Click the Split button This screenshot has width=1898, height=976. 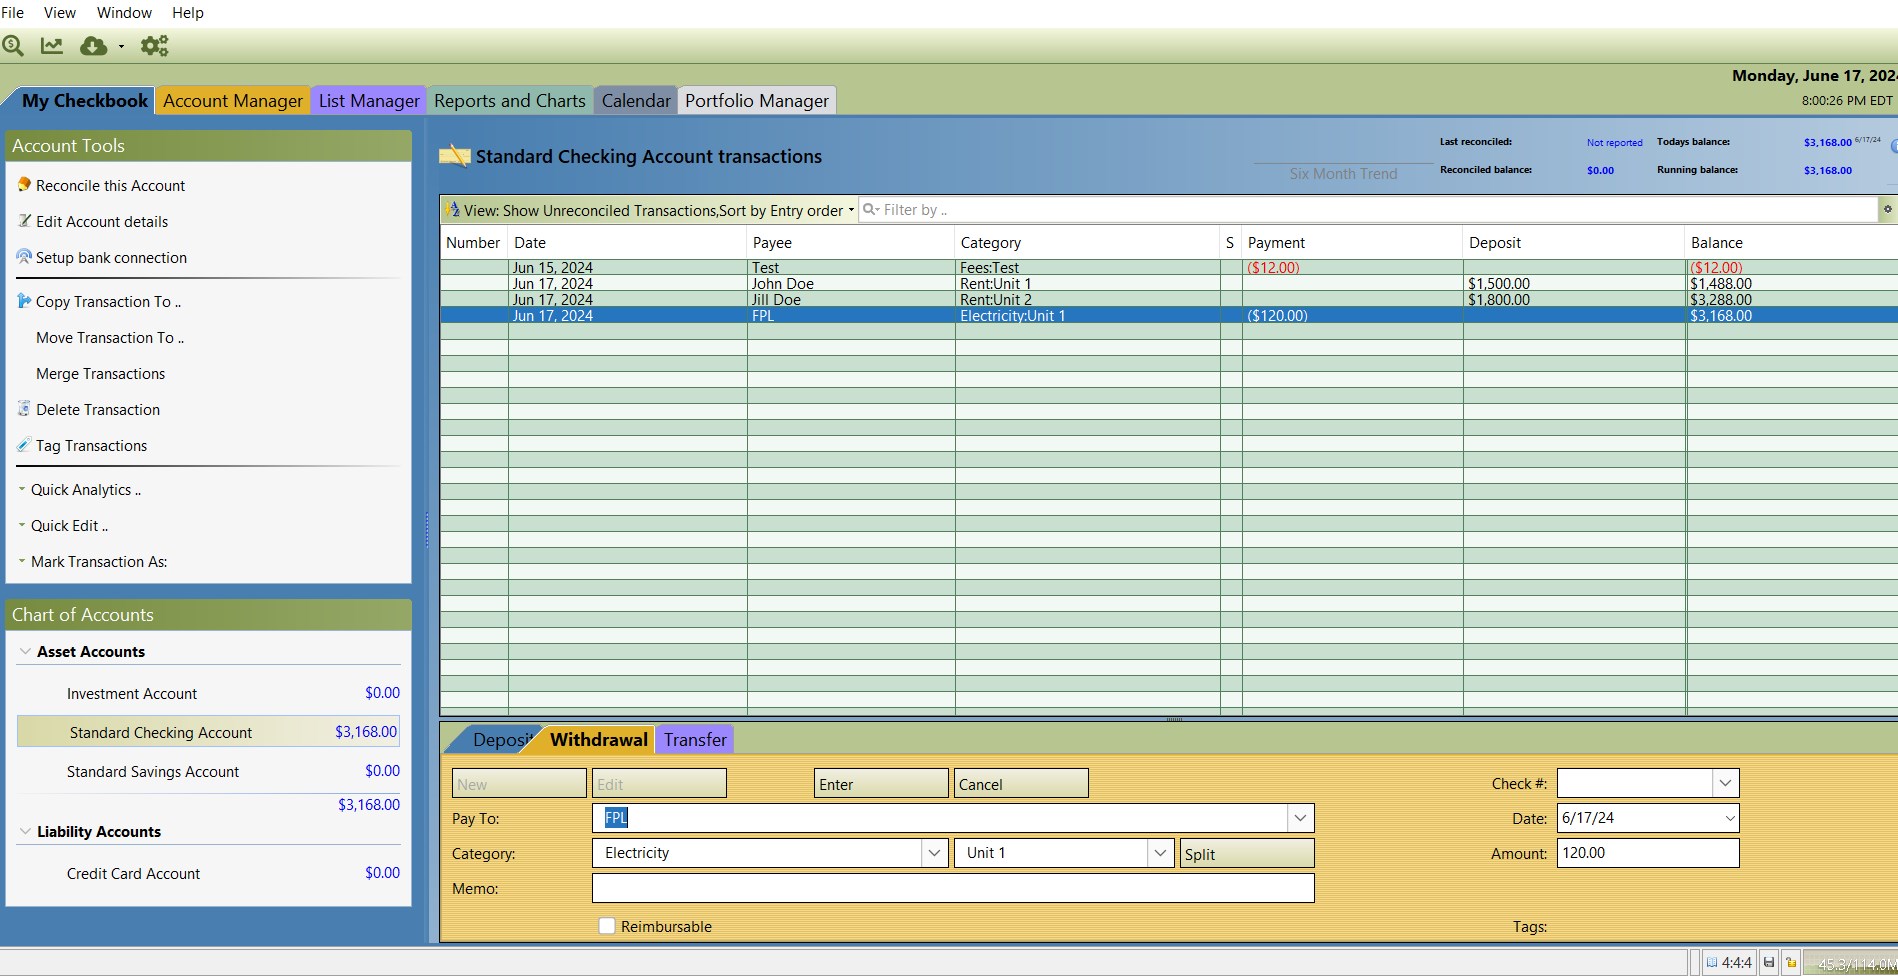[x=1246, y=854]
